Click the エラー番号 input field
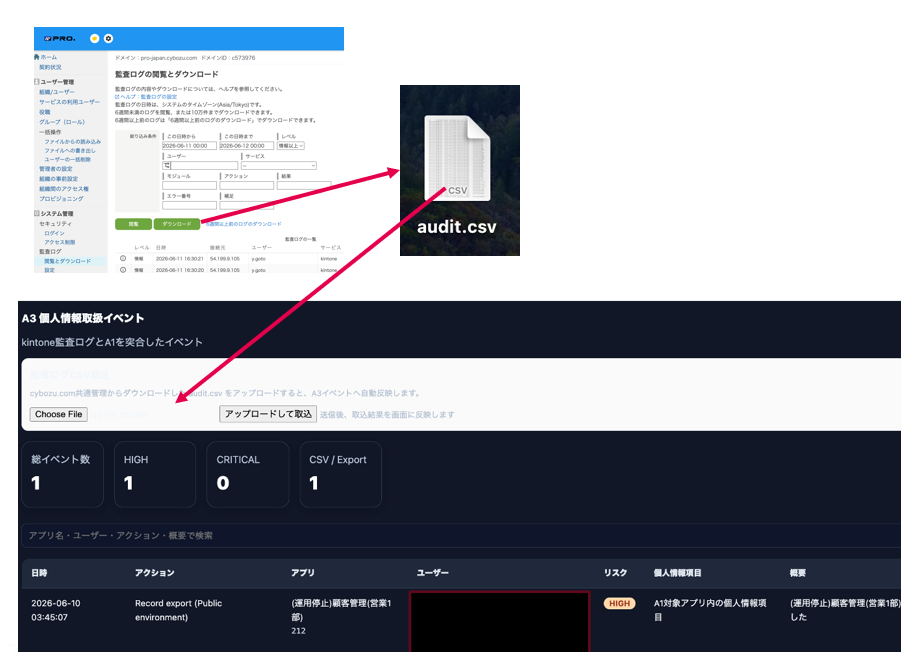This screenshot has width=901, height=652. coord(189,205)
